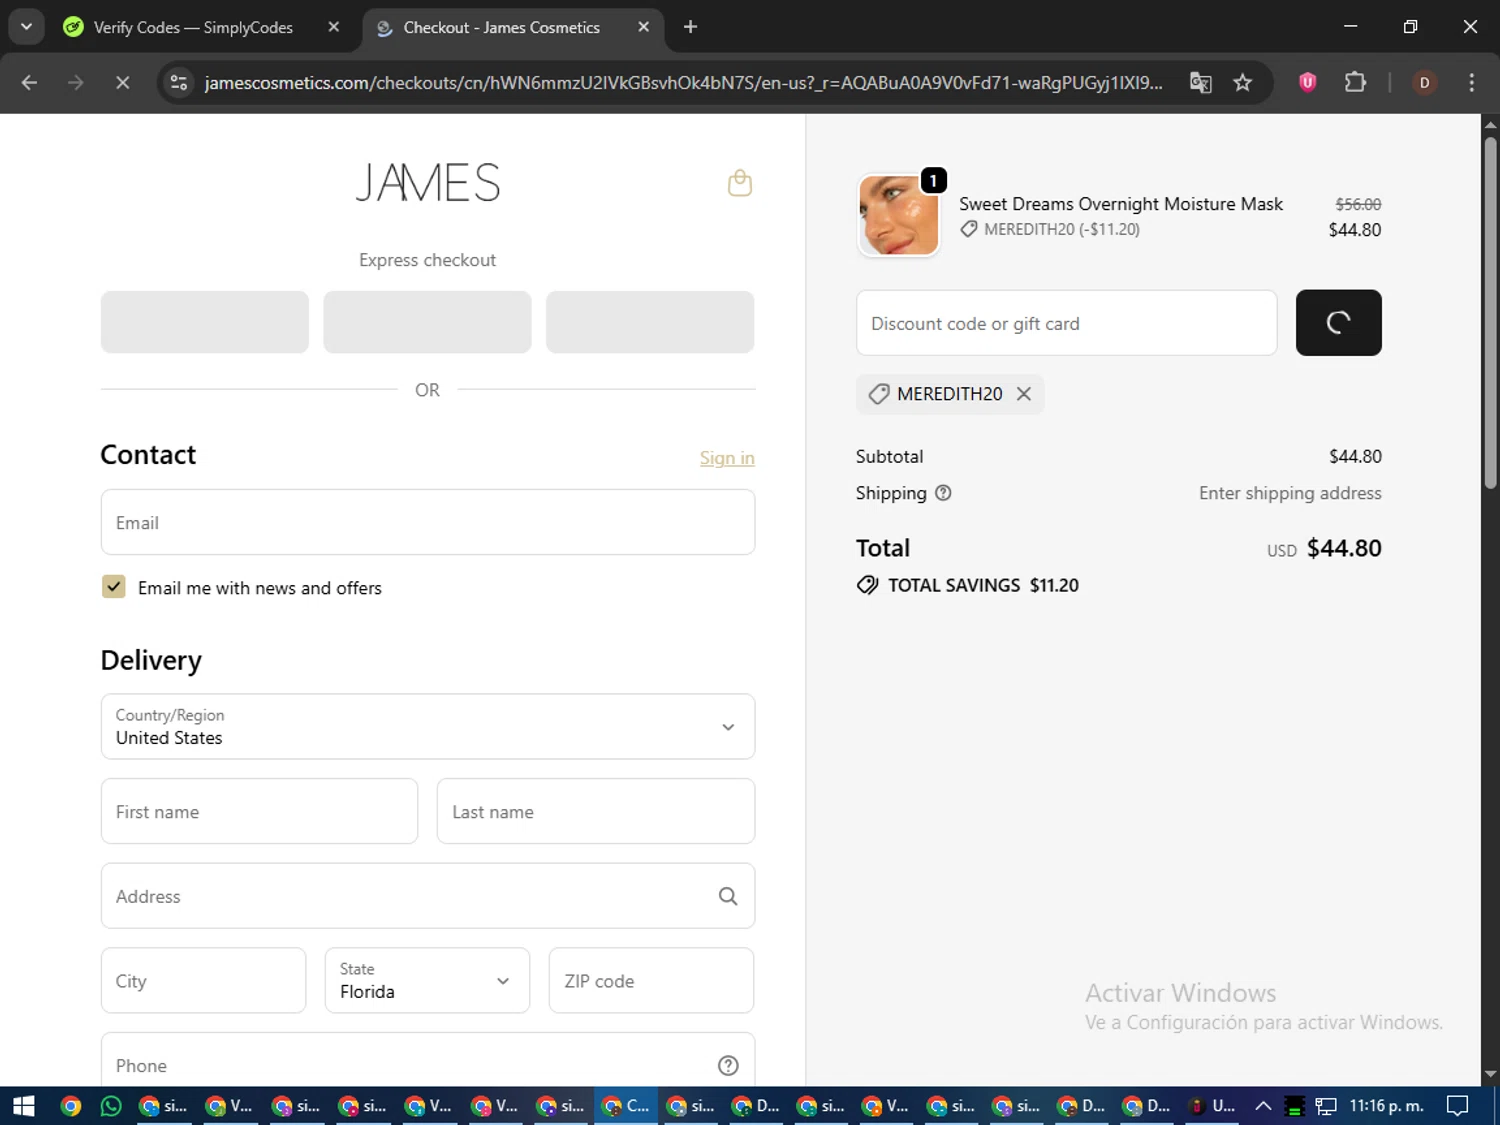Viewport: 1500px width, 1125px height.
Task: Focus the Discount code or gift card field
Action: (1067, 323)
